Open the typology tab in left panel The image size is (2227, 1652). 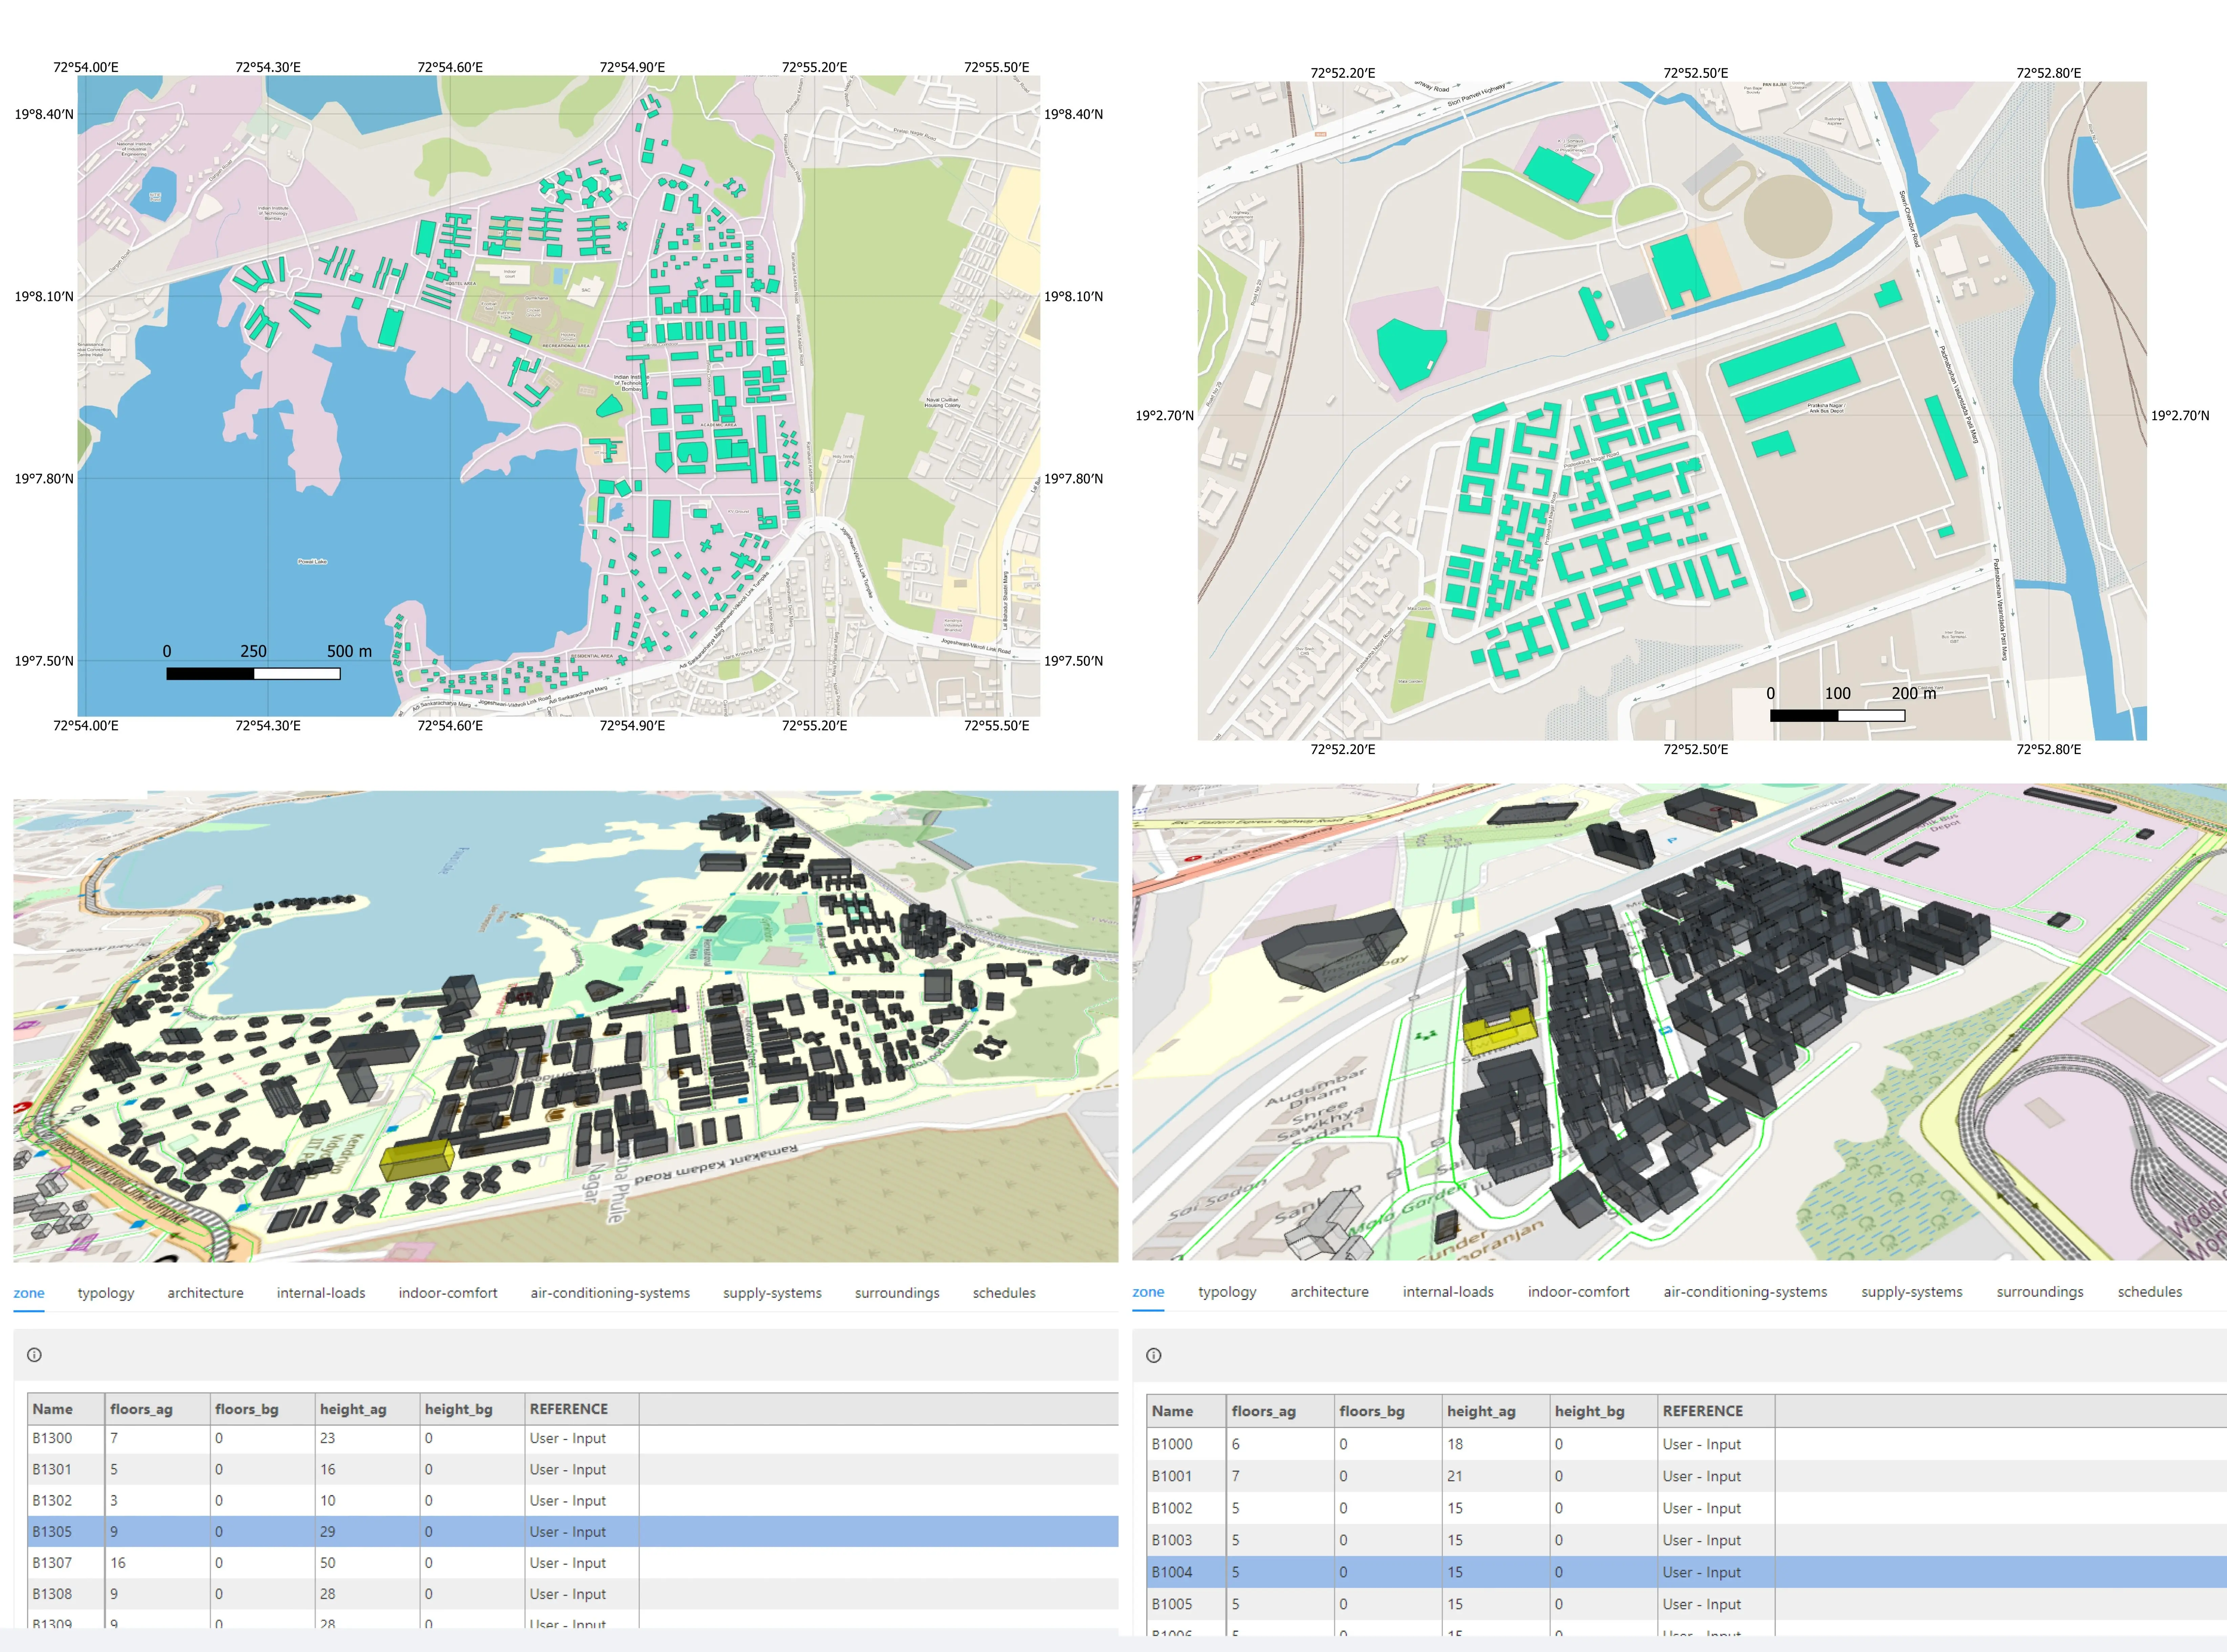pyautogui.click(x=106, y=1293)
